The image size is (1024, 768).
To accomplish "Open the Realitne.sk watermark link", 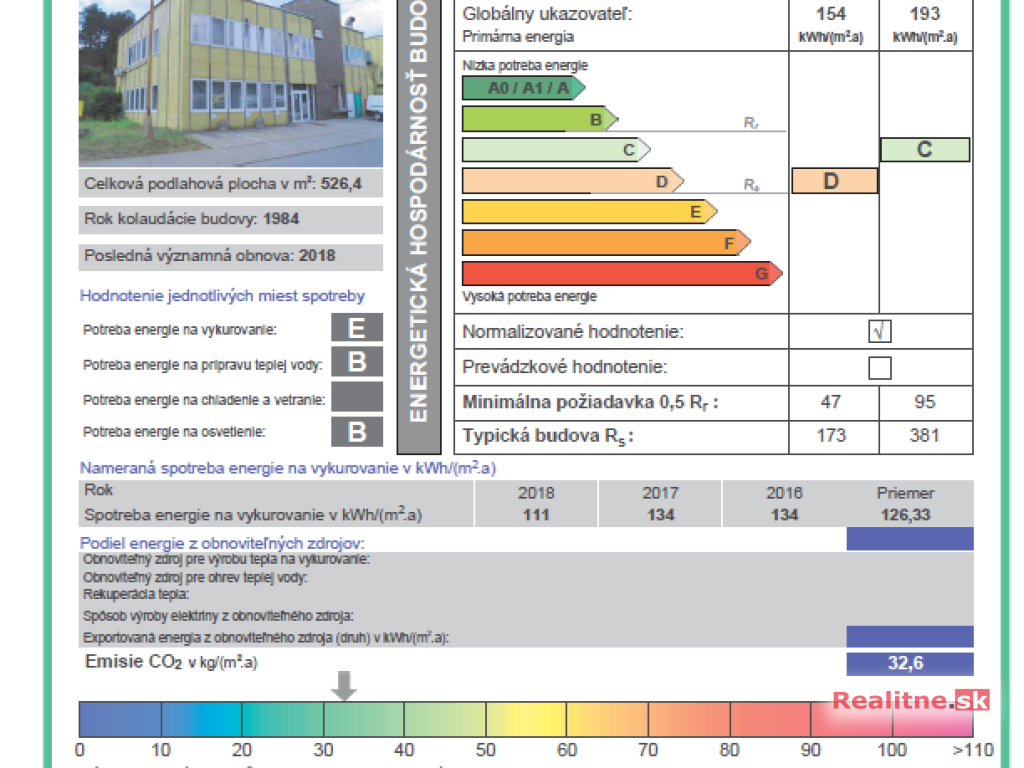I will [910, 701].
